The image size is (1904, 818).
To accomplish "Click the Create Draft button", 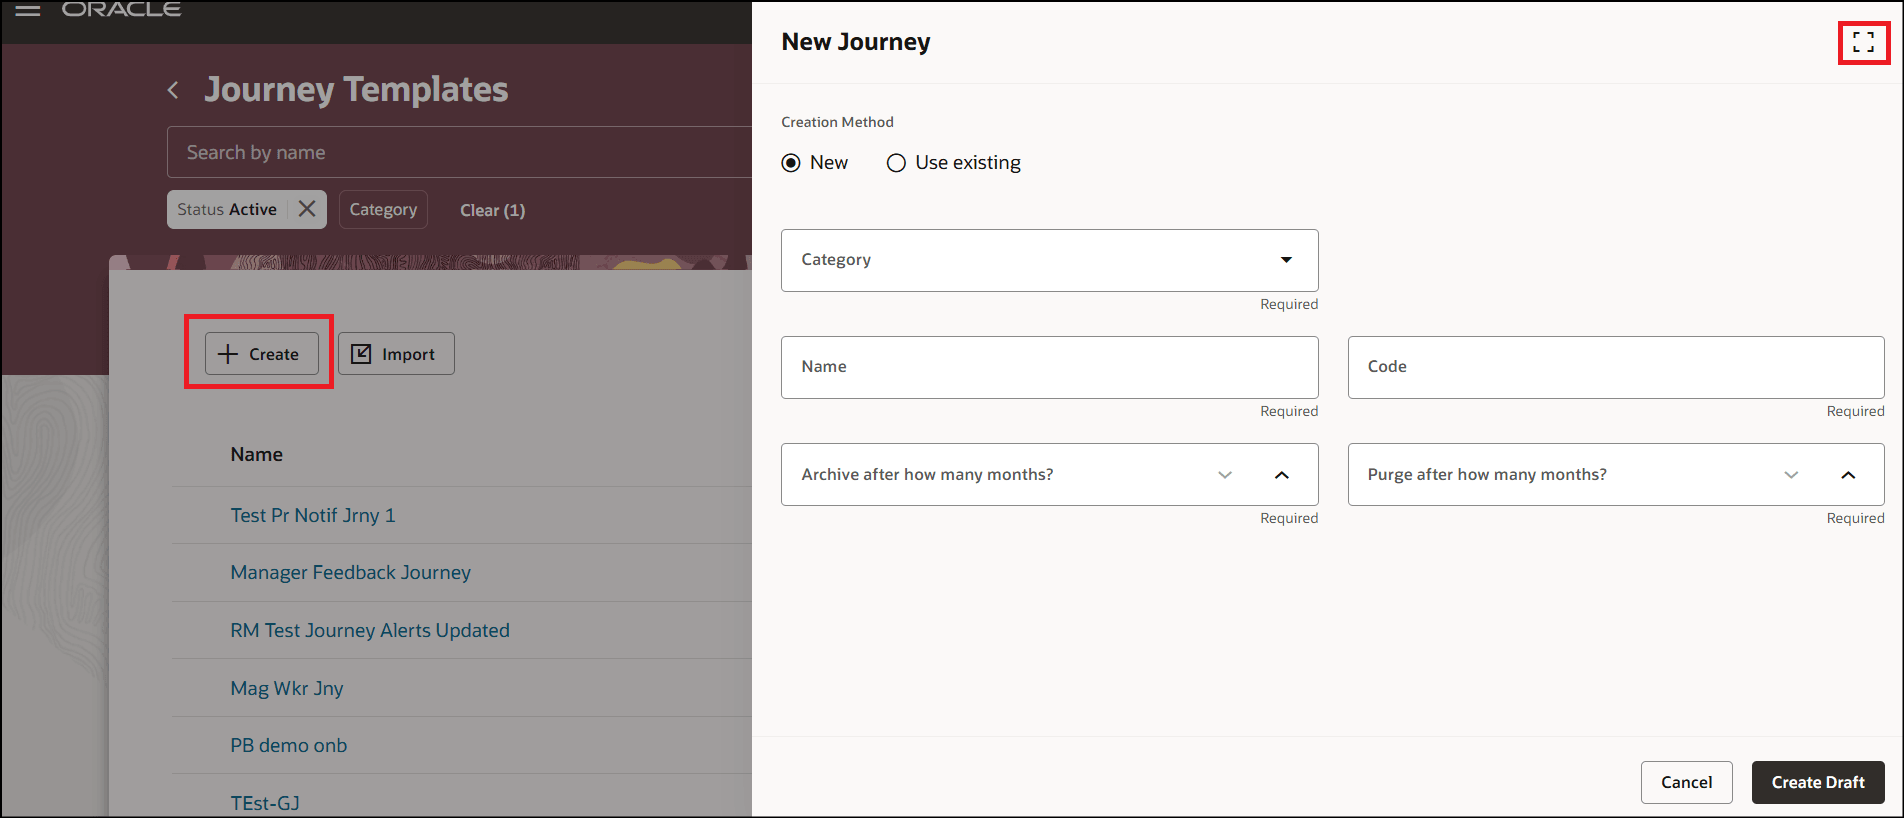I will (x=1818, y=782).
